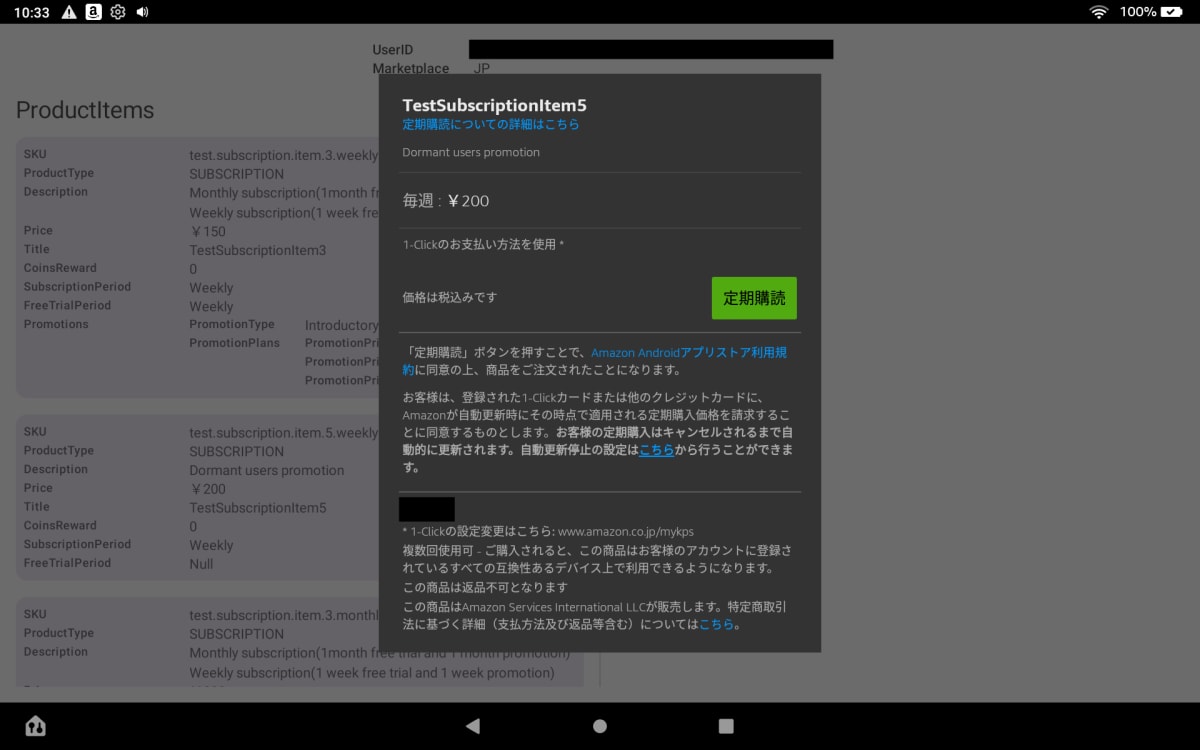Viewport: 1200px width, 750px height.
Task: Tap the Android home circle icon
Action: click(x=600, y=726)
